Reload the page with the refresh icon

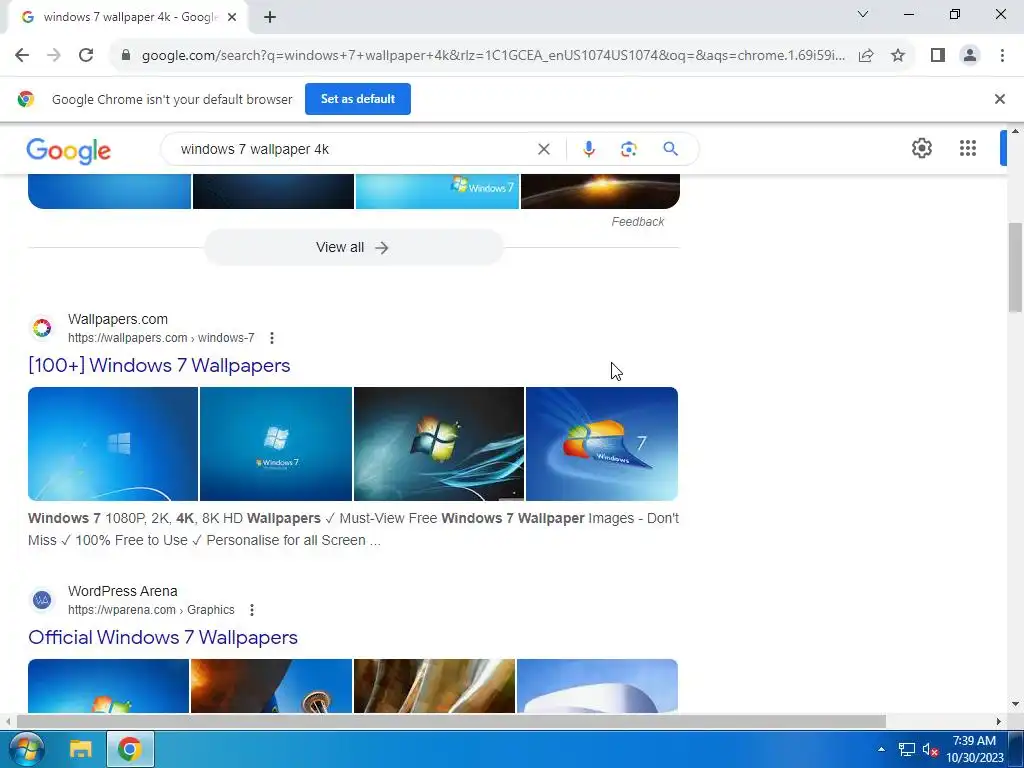(86, 56)
